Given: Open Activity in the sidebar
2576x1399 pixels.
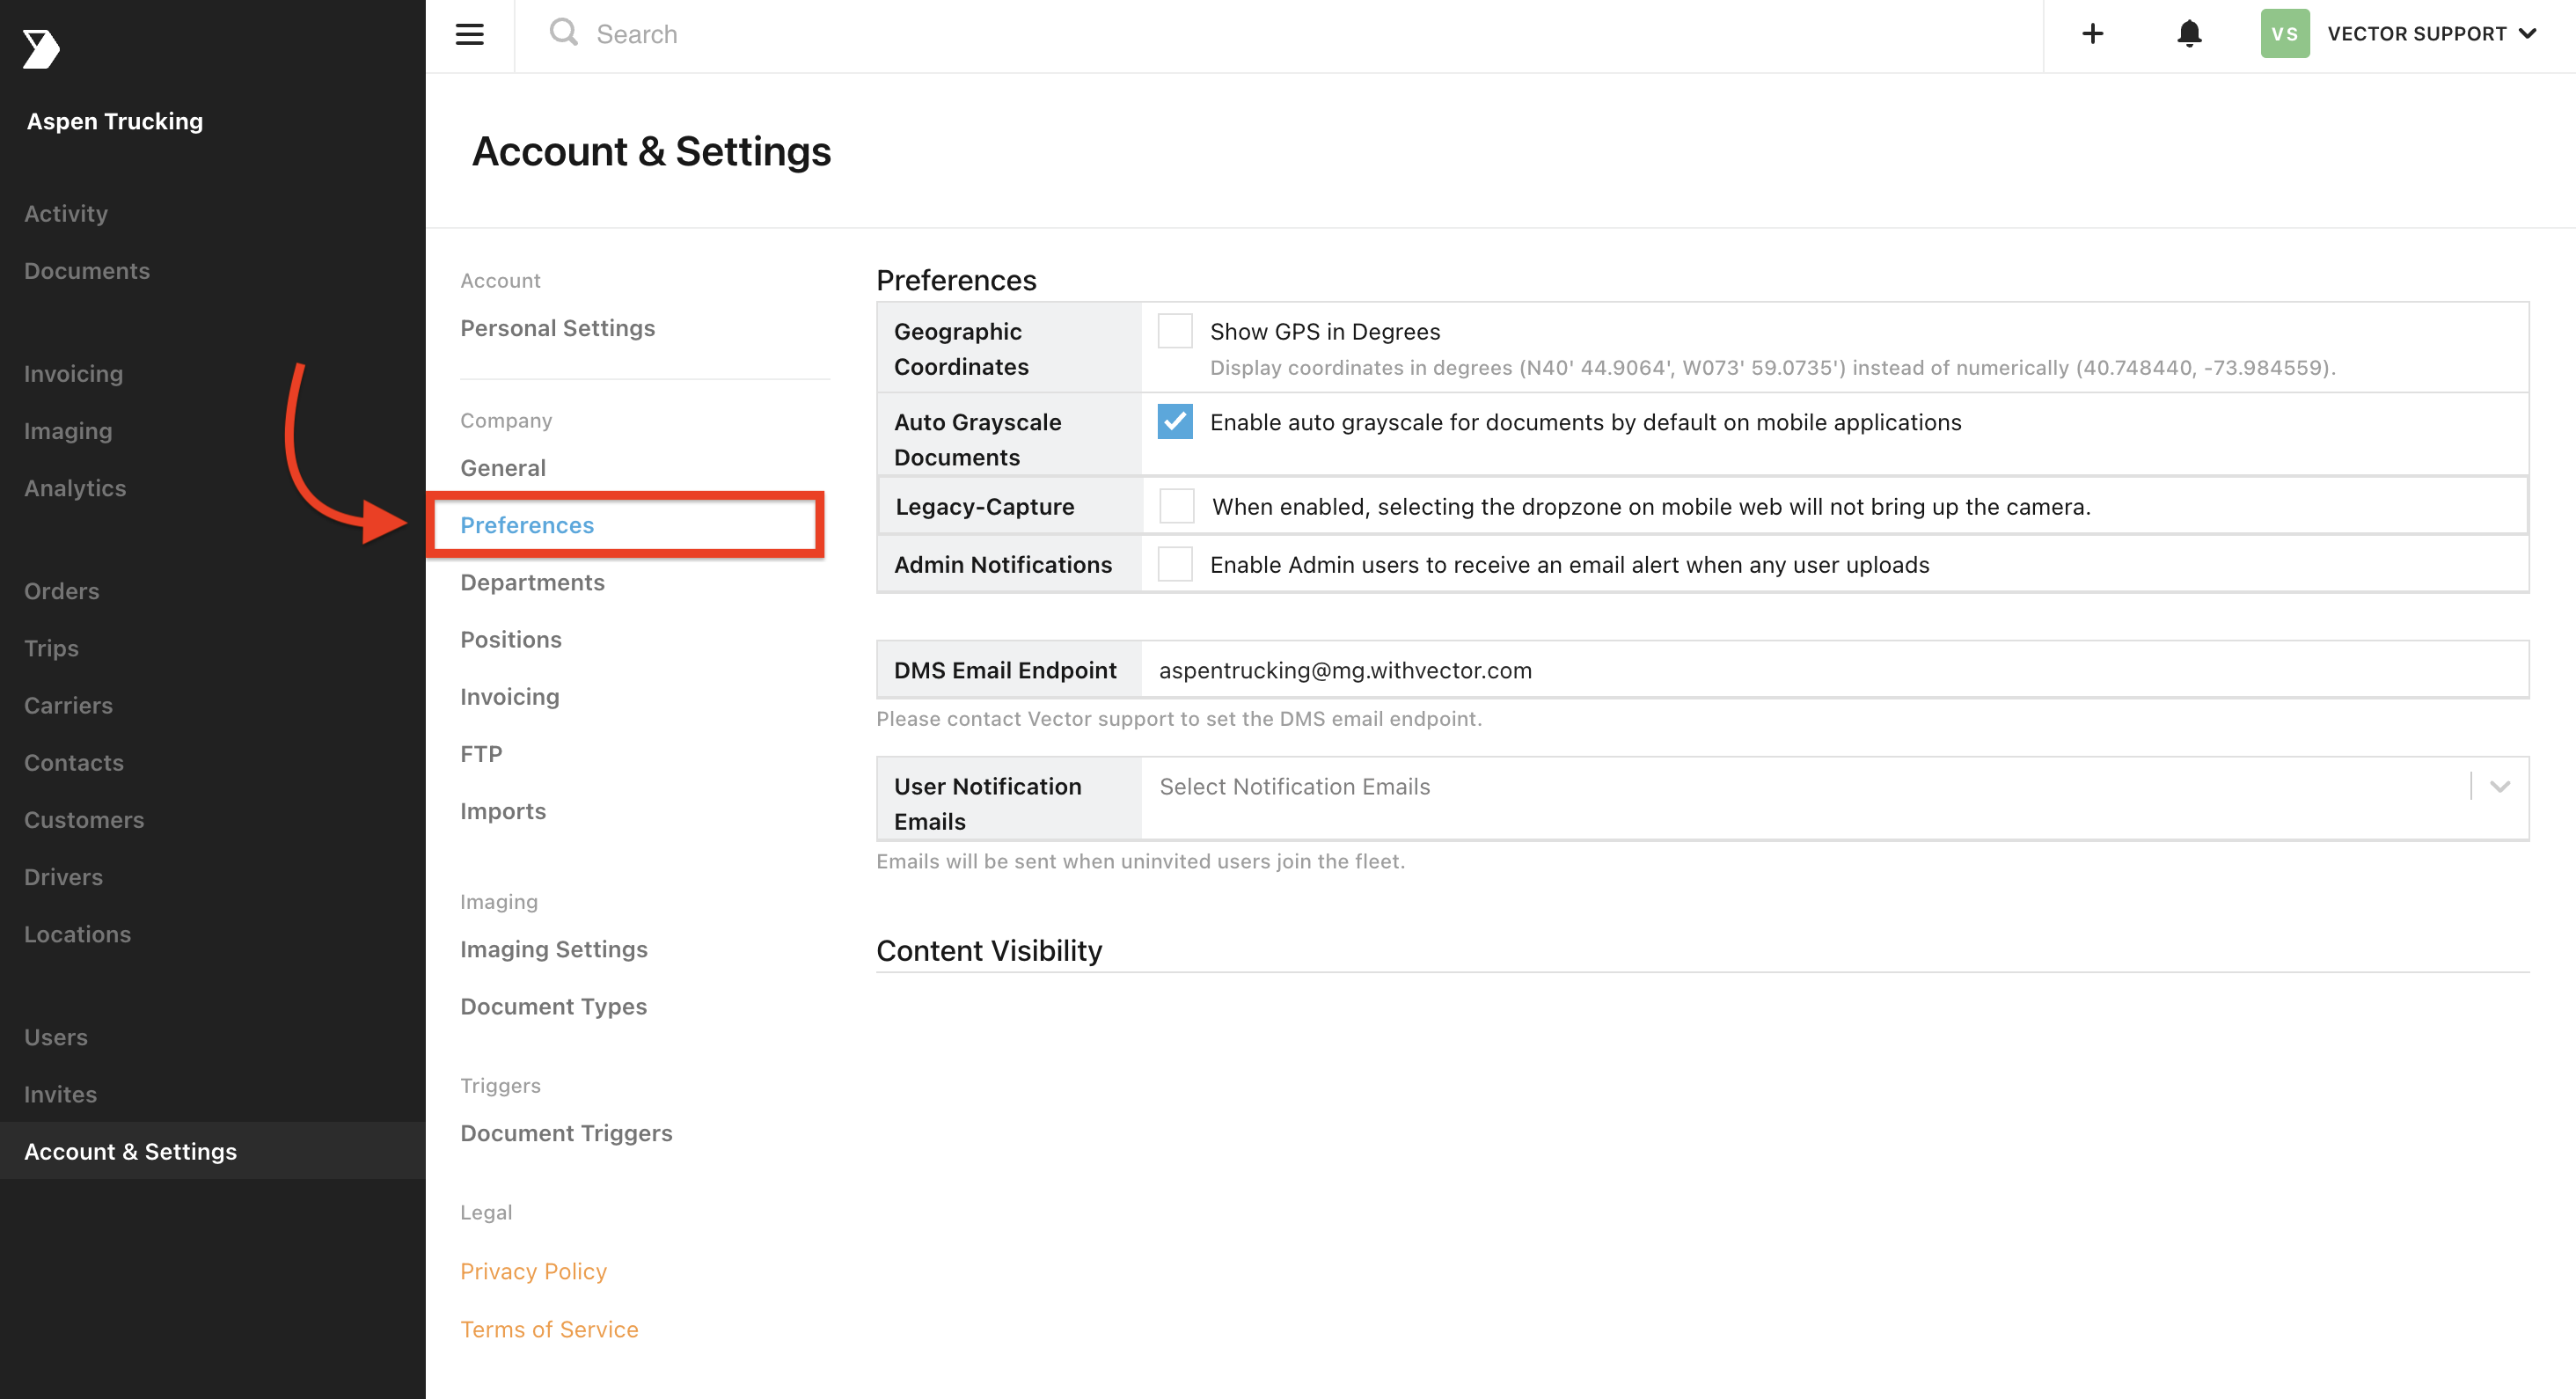Looking at the screenshot, I should 66,213.
